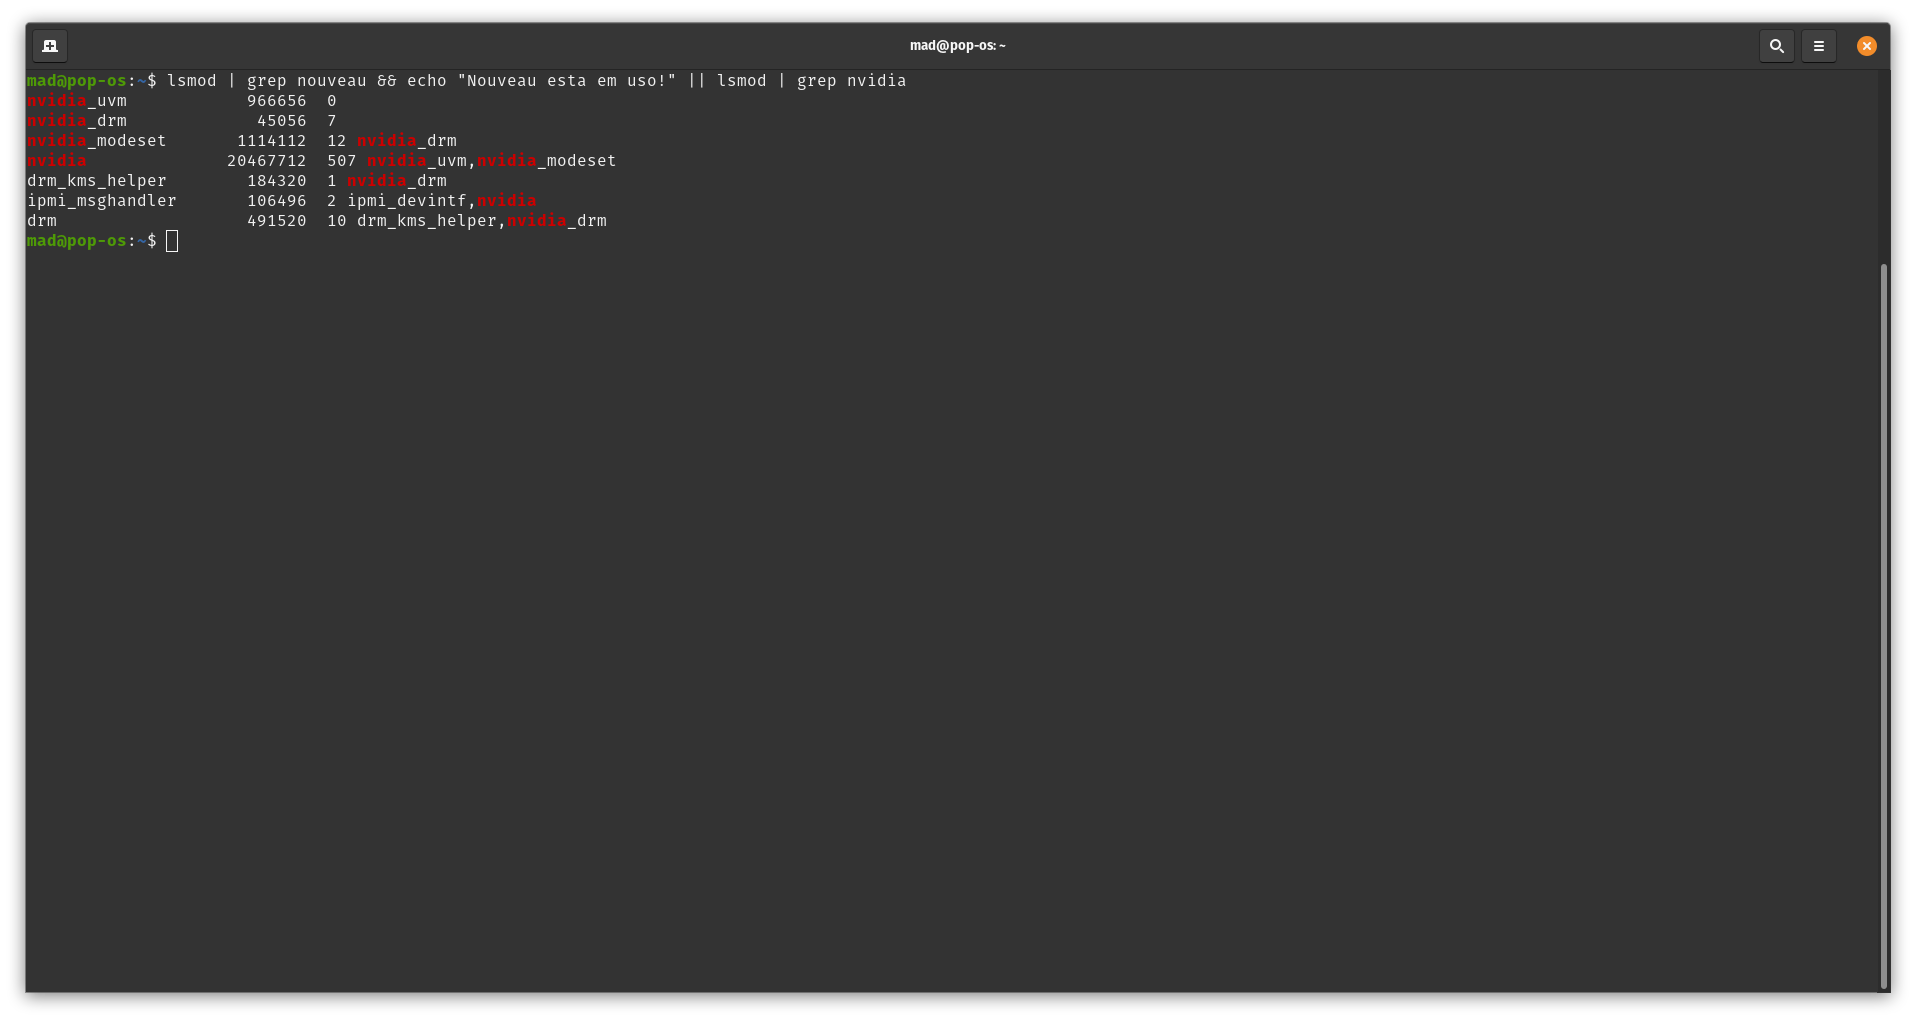
Task: Click the drm_kms_helper module name
Action: click(97, 181)
